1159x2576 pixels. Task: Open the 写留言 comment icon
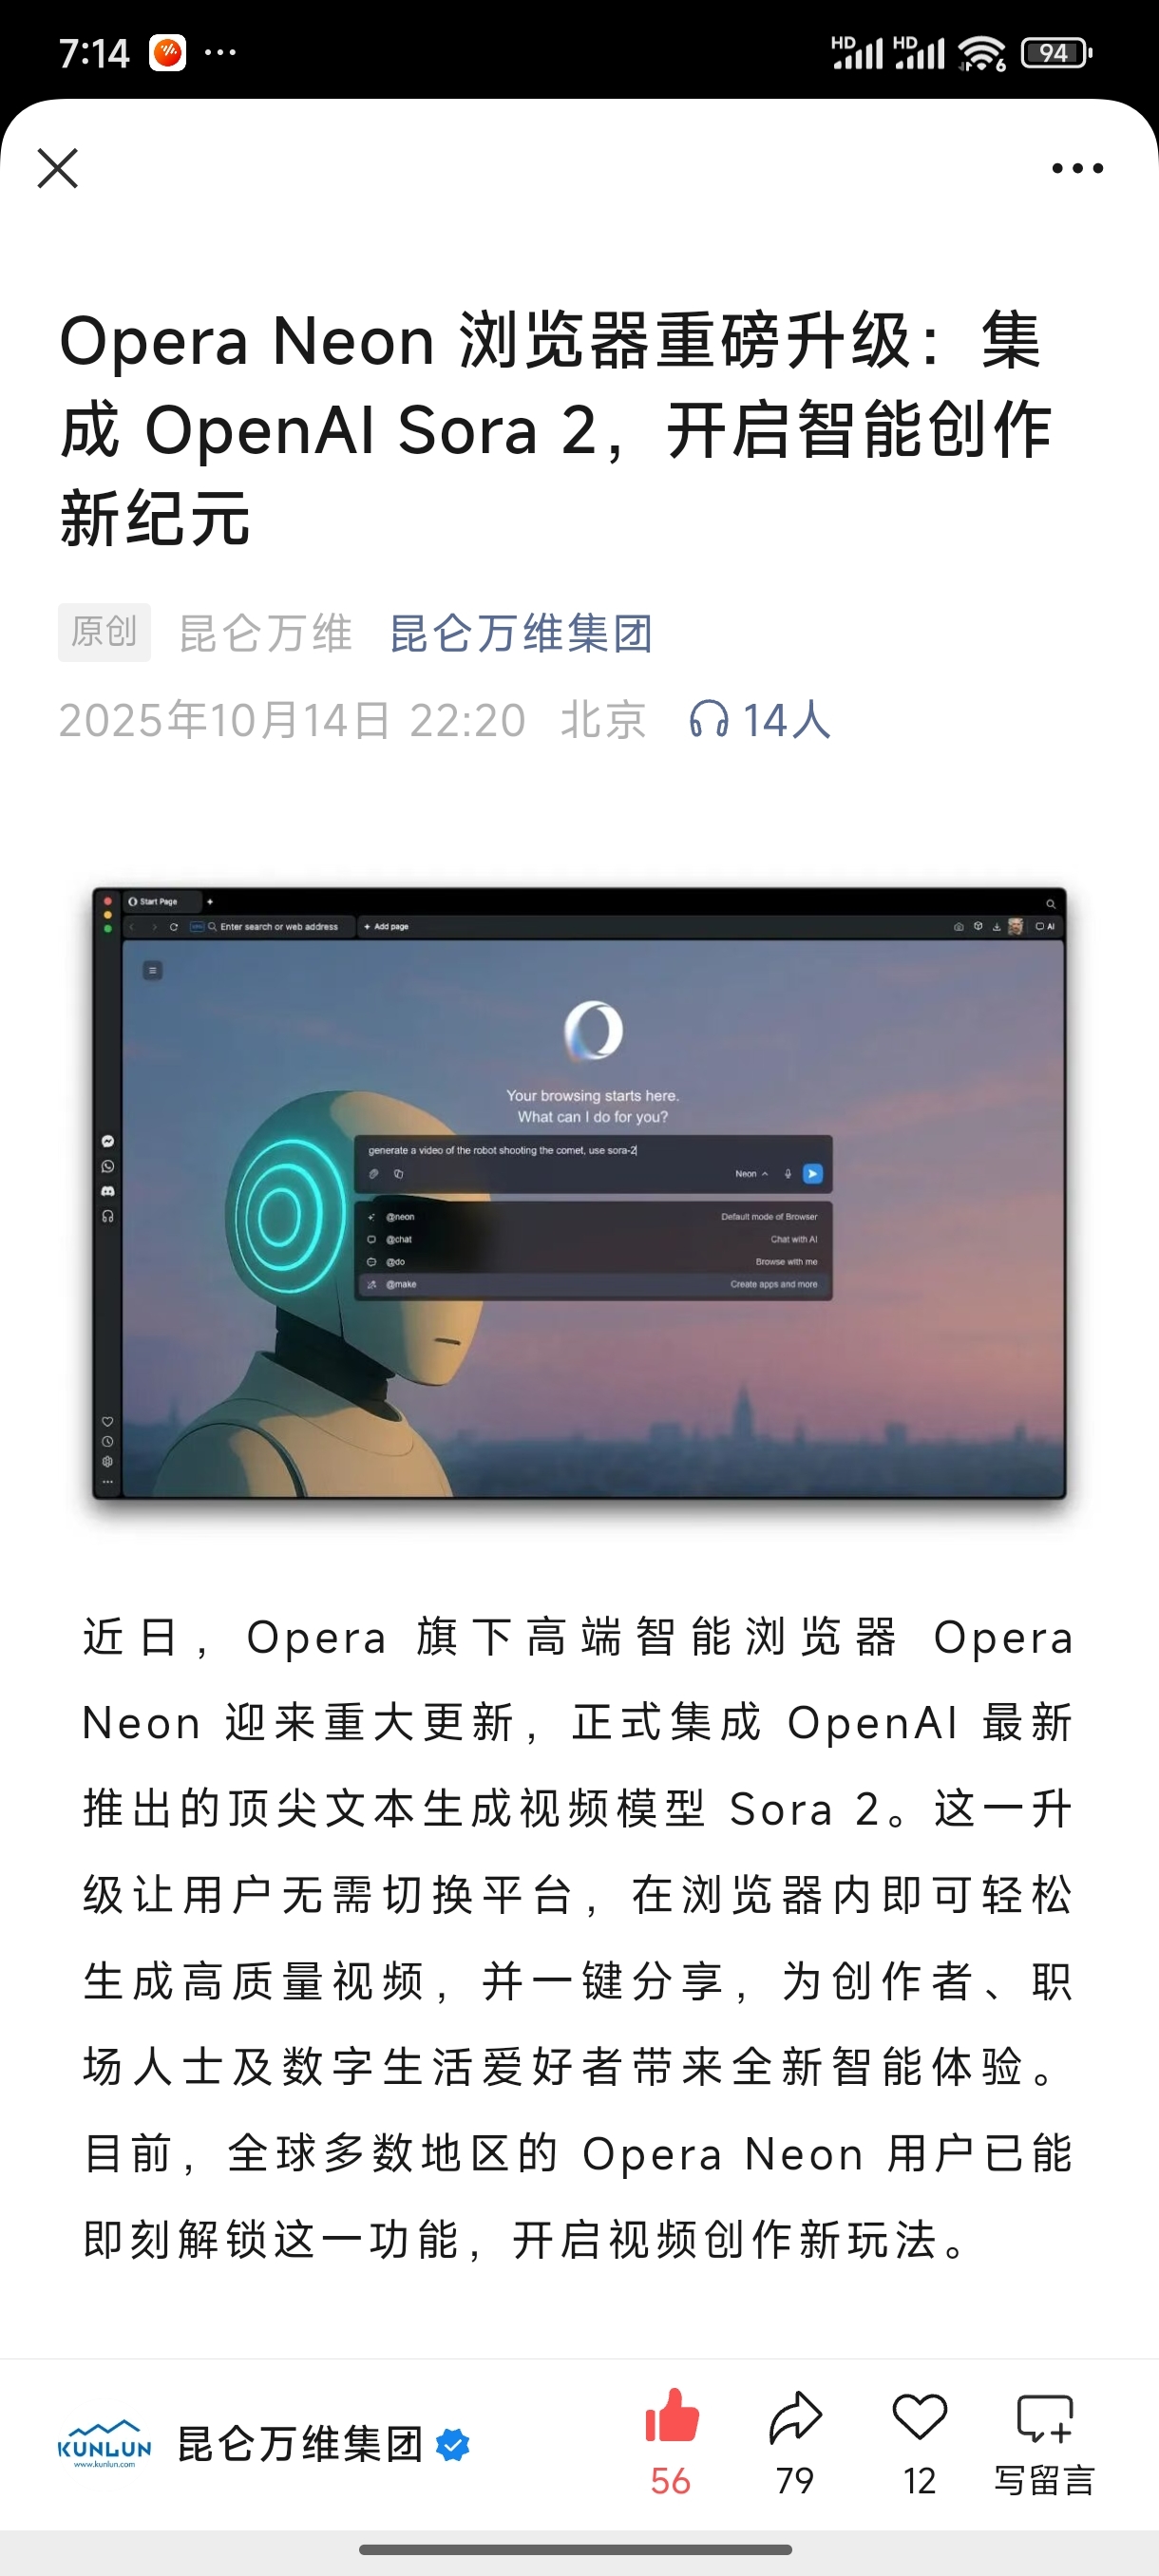(x=1044, y=2418)
